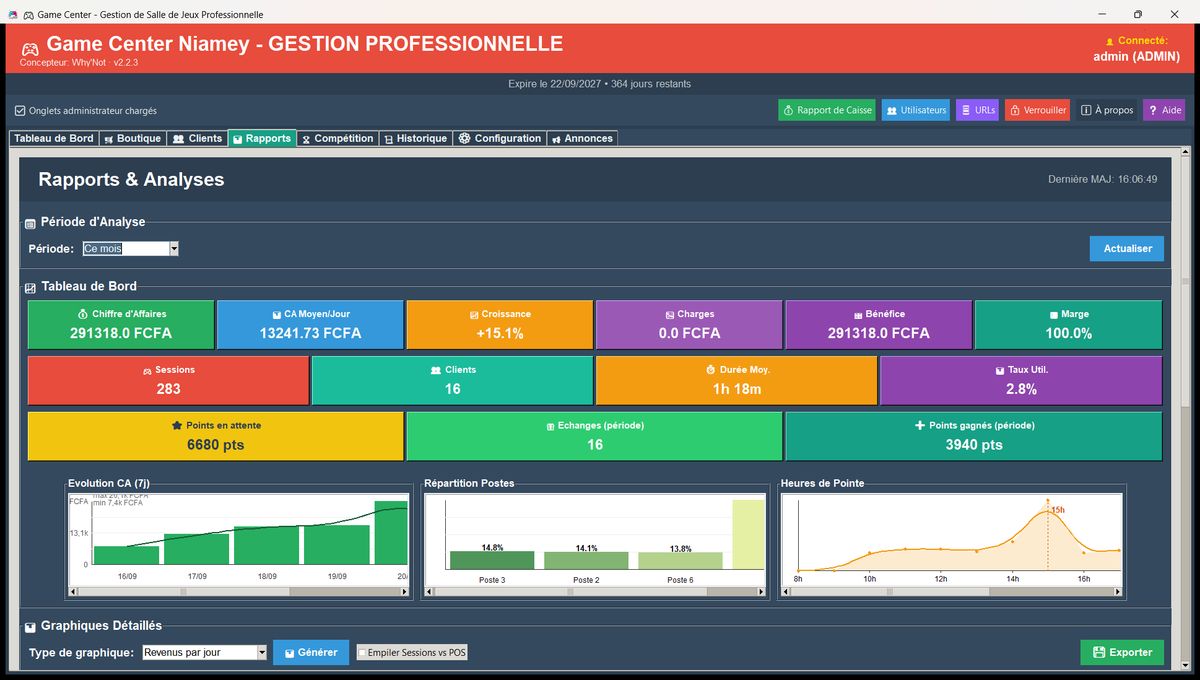Open the Historique tab

[416, 138]
